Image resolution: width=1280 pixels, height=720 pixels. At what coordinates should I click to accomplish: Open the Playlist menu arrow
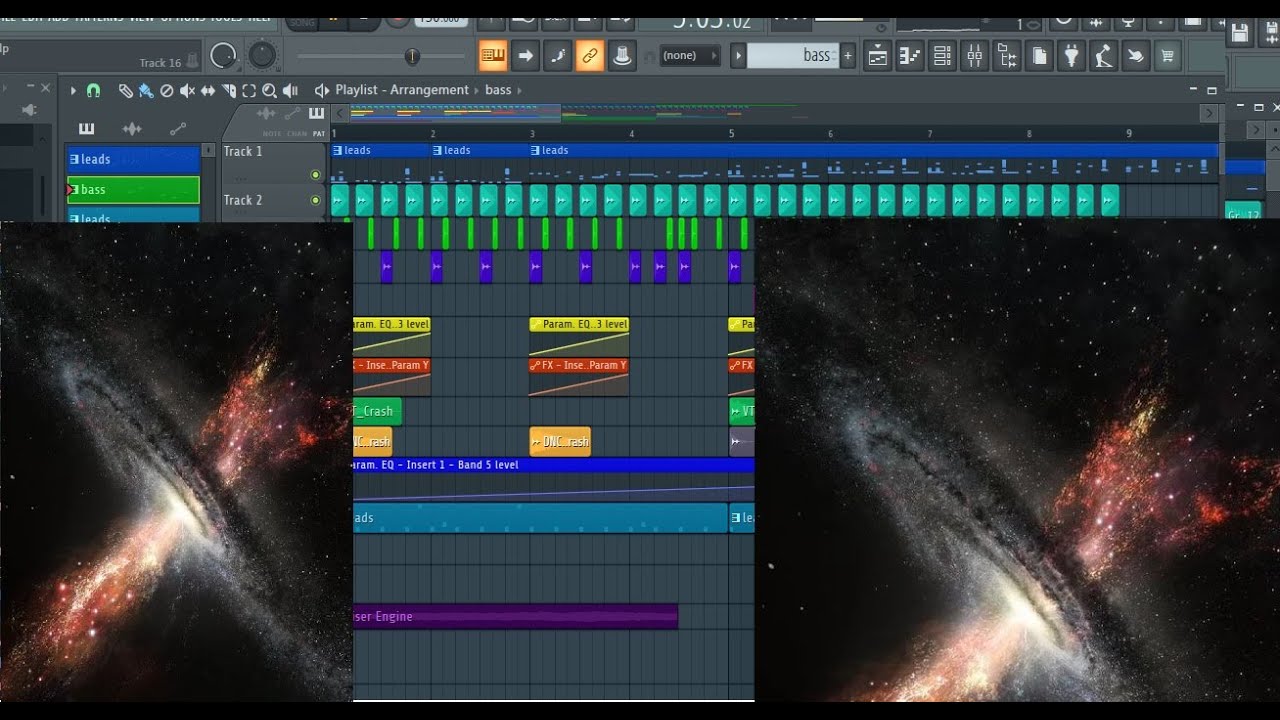pos(73,90)
